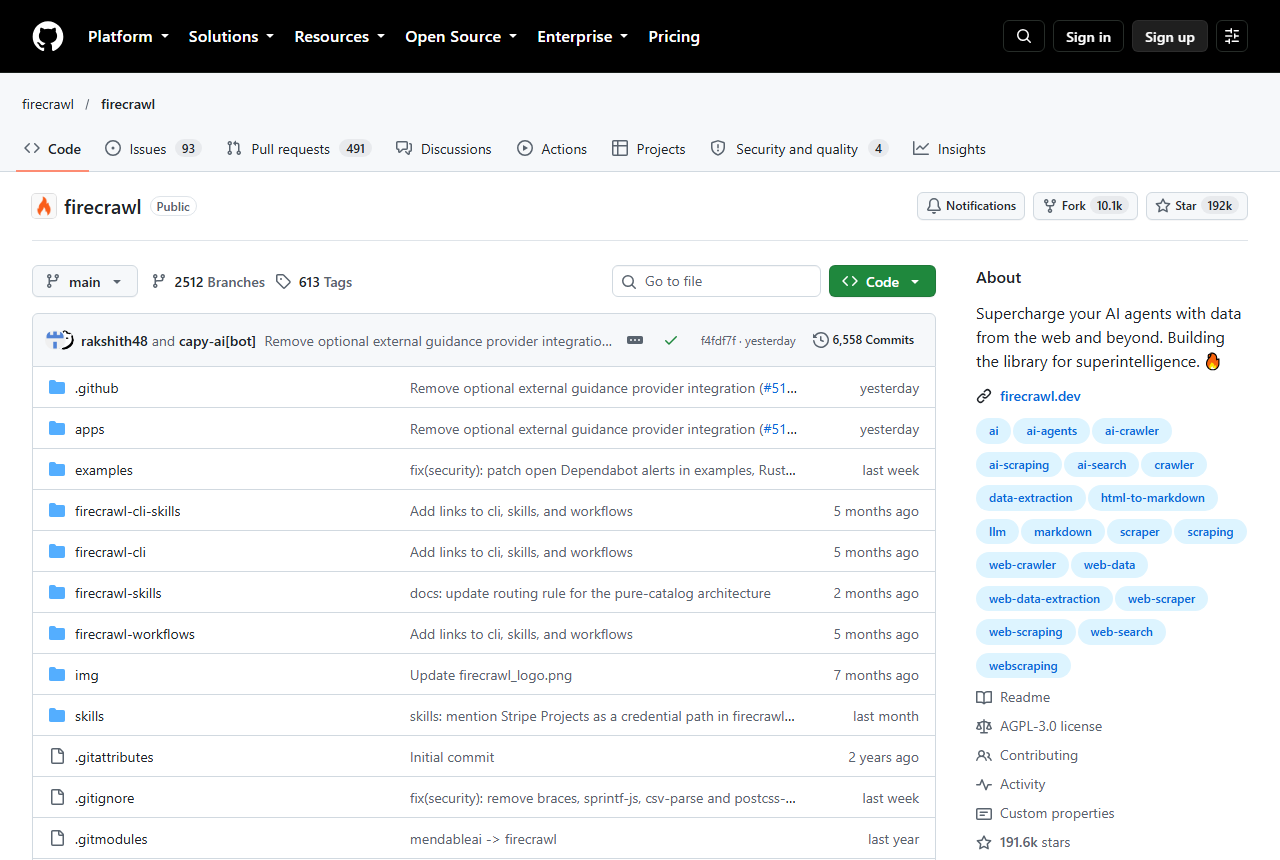Expand the Enterprise menu
The width and height of the screenshot is (1280, 860).
point(583,37)
